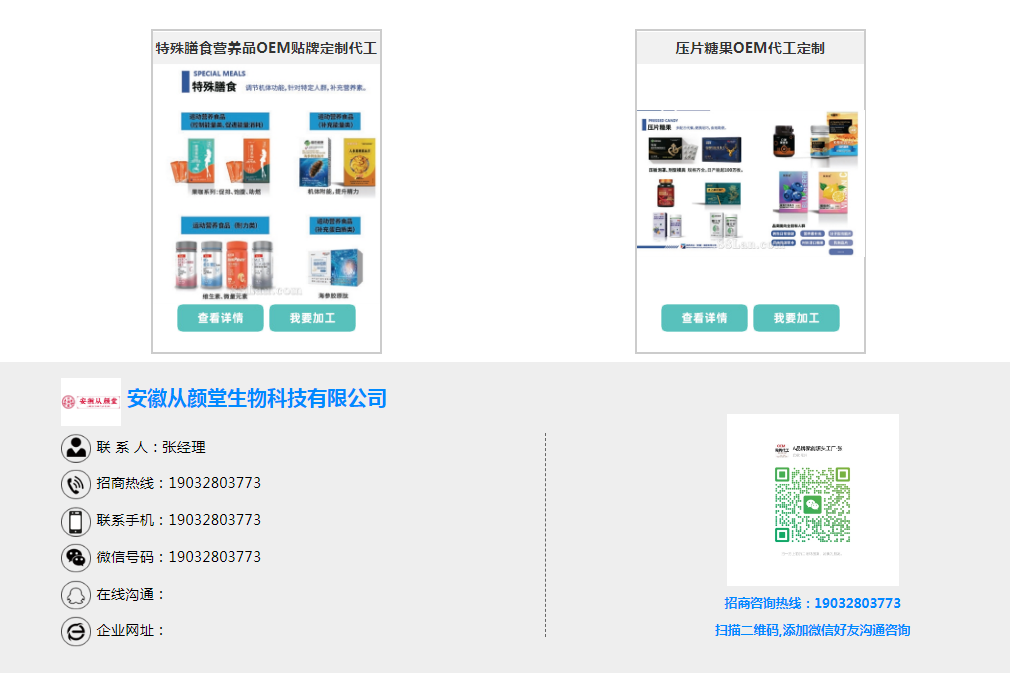Screen dimensions: 1010x681
Task: Click the mobile phone icon
Action: click(x=76, y=521)
